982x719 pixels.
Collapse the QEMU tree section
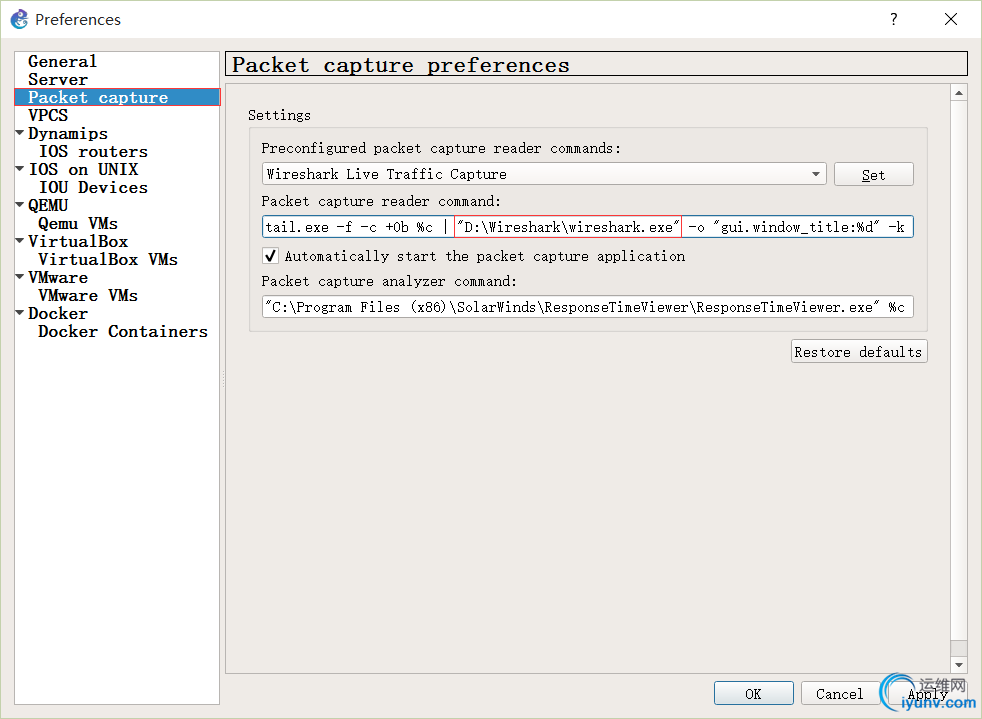pos(20,205)
